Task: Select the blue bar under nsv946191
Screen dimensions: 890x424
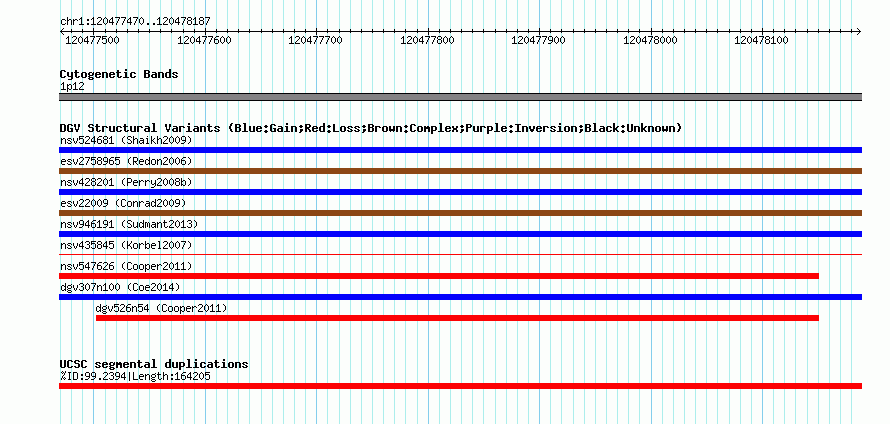Action: (x=460, y=234)
